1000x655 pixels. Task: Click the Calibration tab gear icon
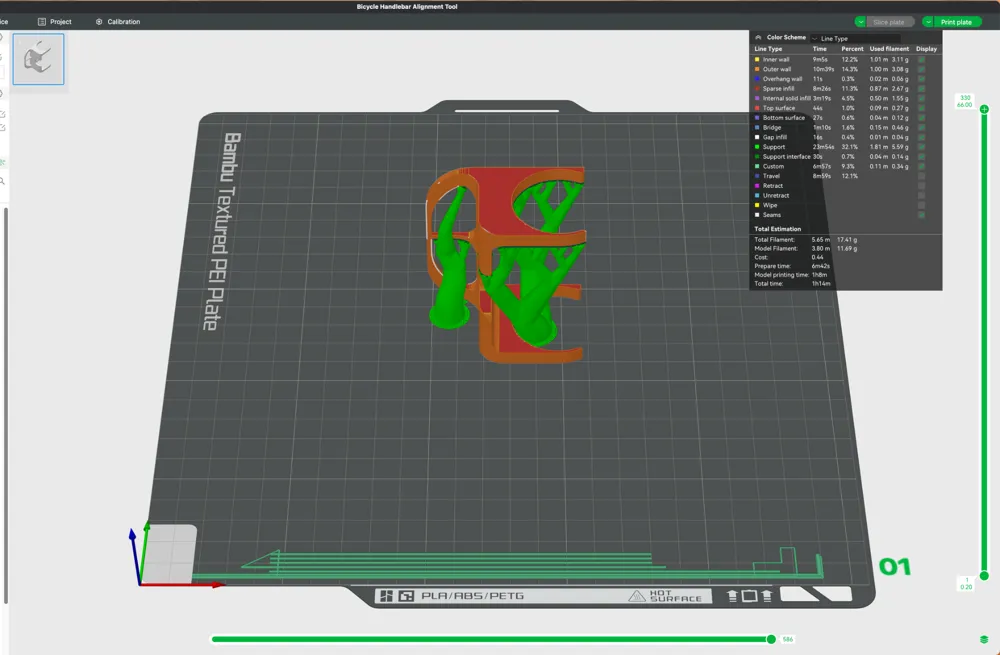[99, 22]
